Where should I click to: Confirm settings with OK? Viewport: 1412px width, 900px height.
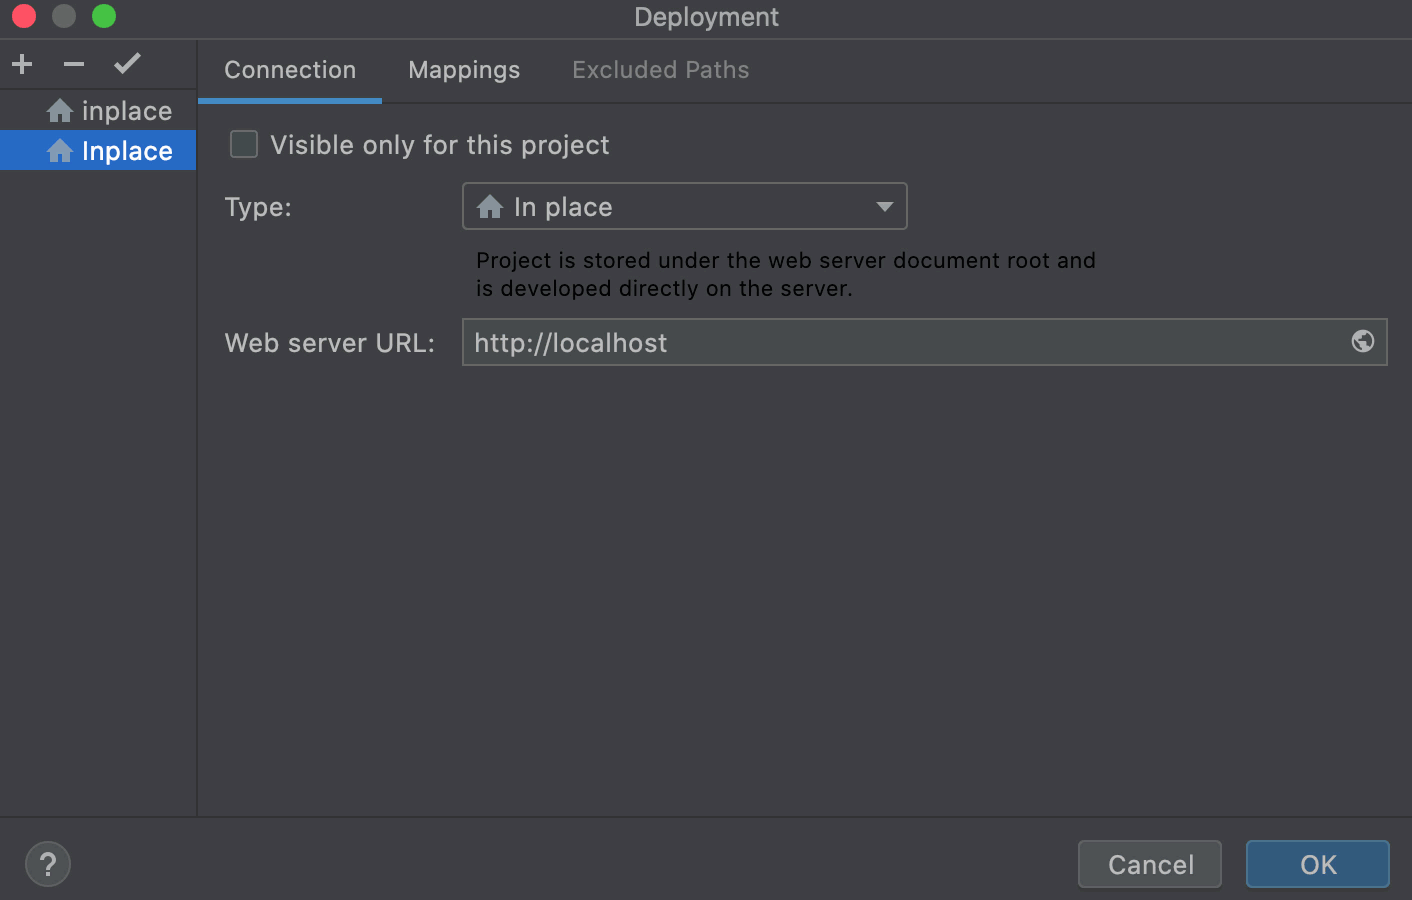click(1317, 864)
